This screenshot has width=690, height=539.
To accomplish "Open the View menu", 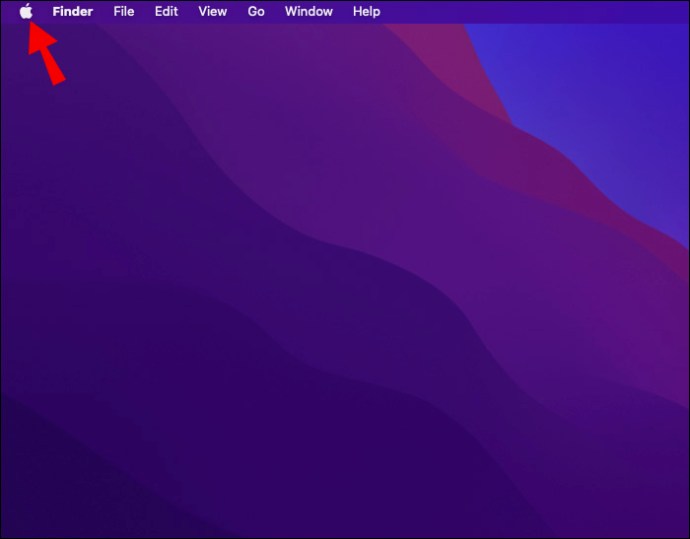I will [213, 11].
